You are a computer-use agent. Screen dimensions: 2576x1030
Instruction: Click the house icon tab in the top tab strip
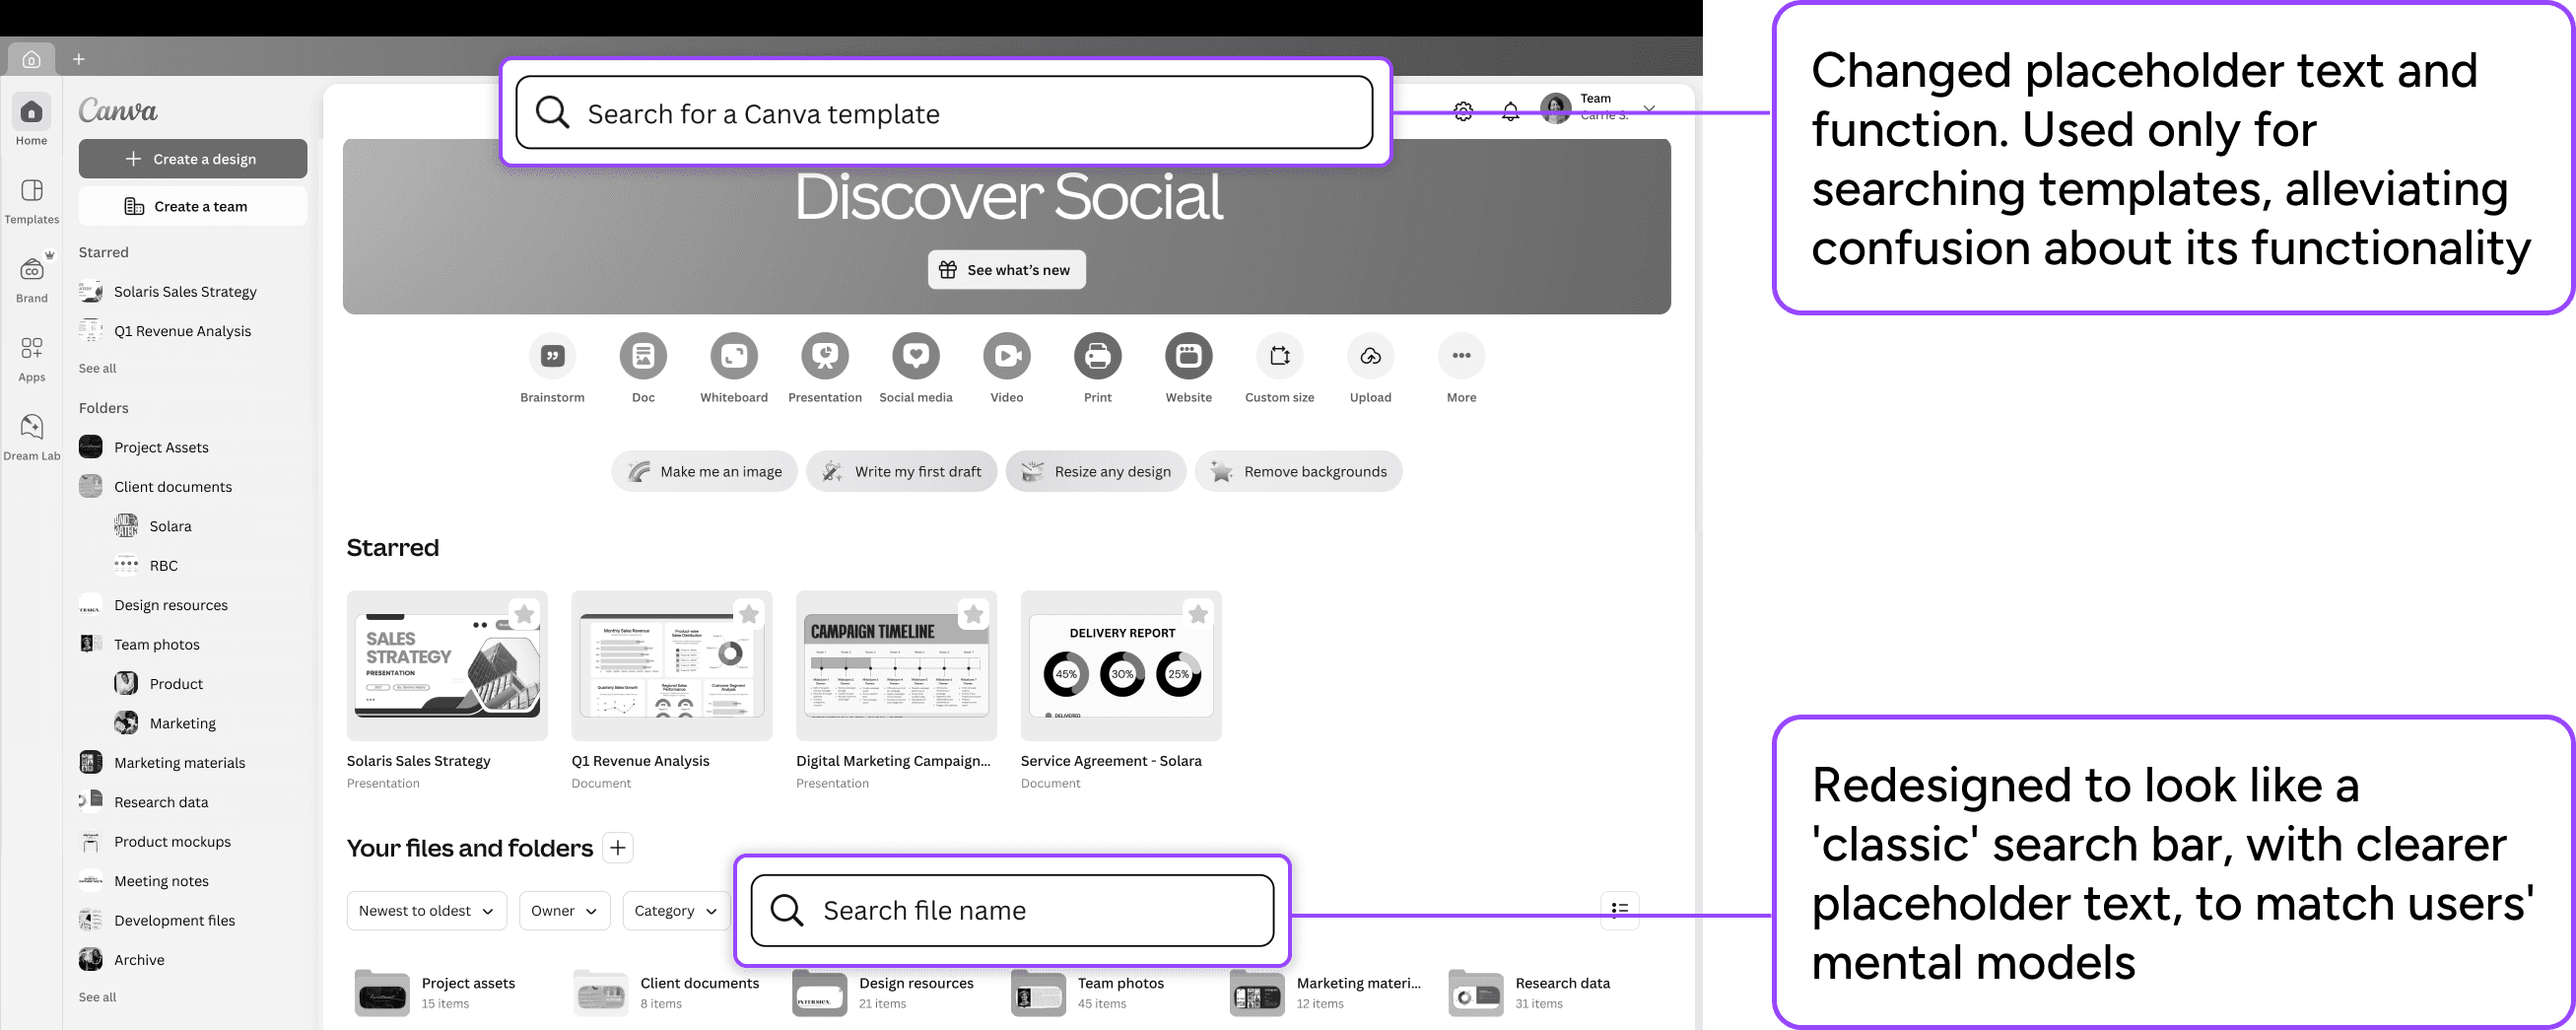tap(32, 59)
